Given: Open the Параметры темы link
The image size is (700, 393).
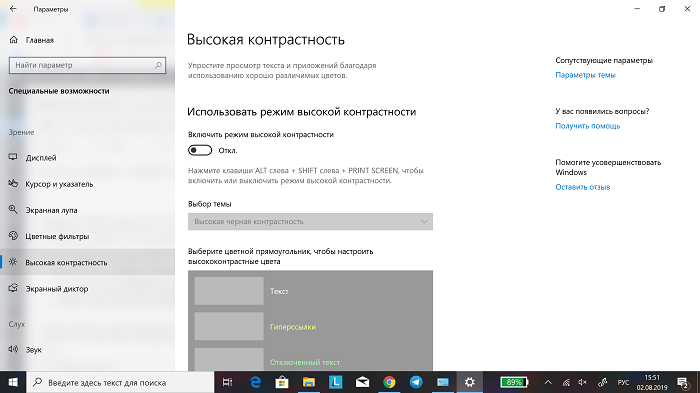Looking at the screenshot, I should (585, 75).
